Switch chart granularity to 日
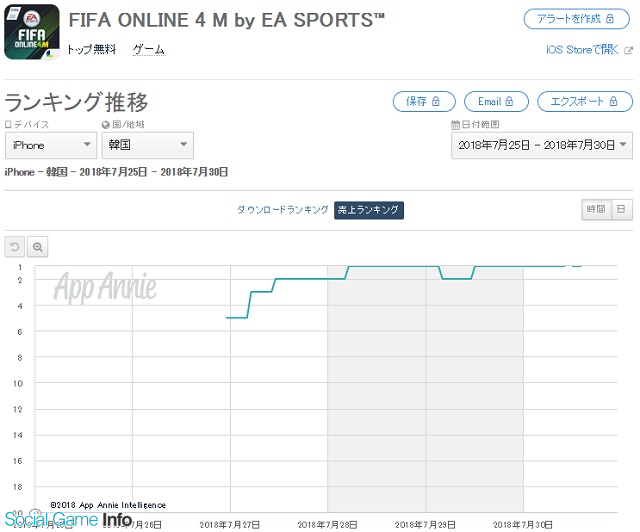640x532 pixels. point(621,210)
